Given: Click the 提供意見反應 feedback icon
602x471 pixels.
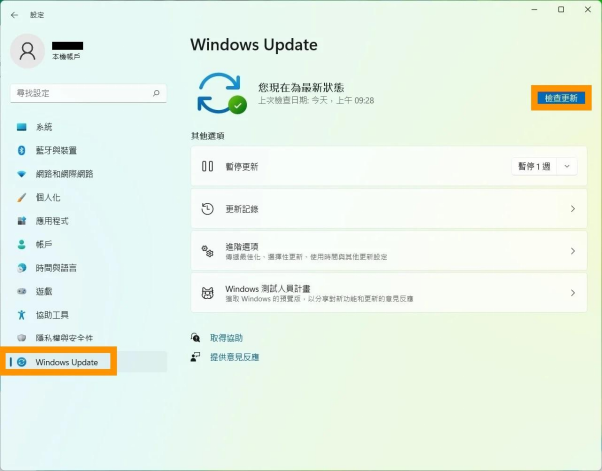Looking at the screenshot, I should [195, 357].
